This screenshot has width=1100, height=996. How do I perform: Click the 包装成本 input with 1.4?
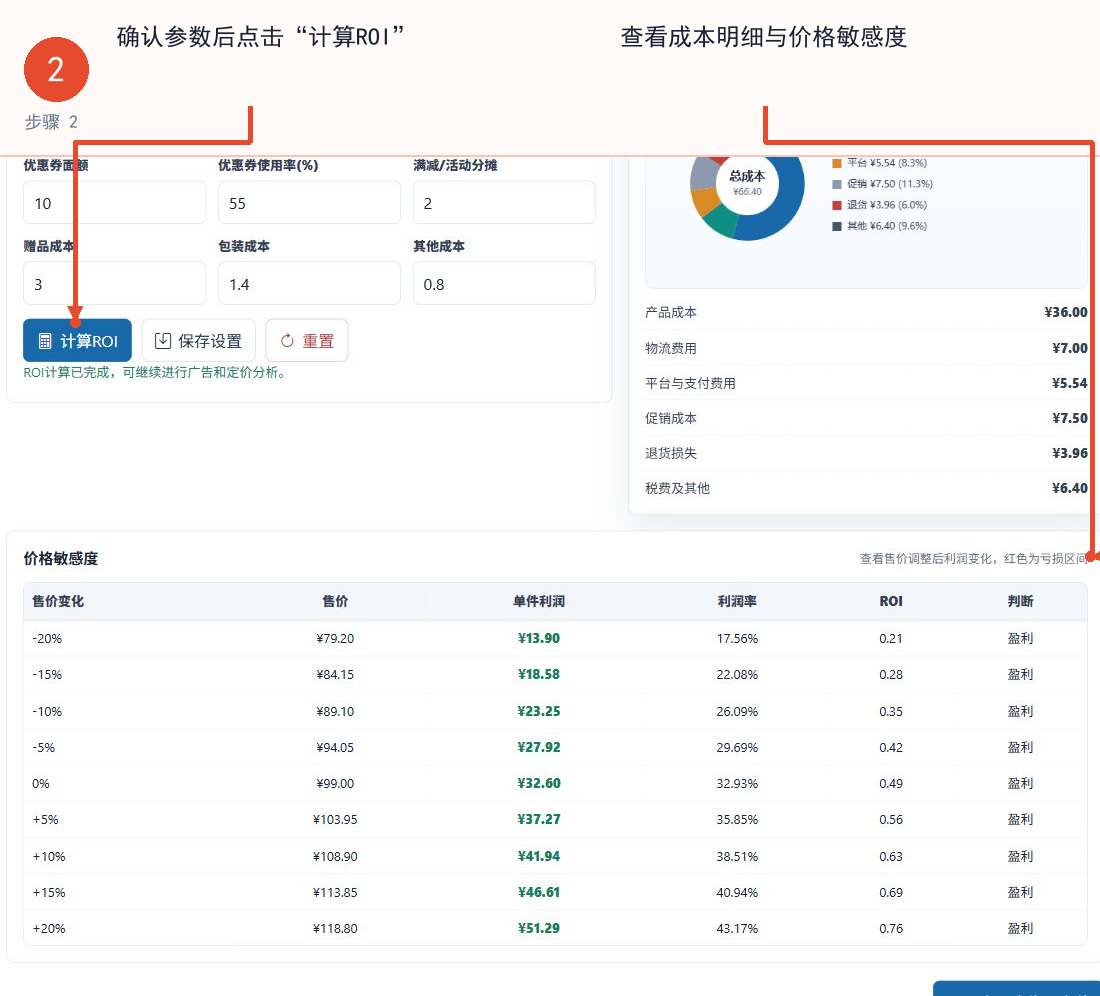click(x=309, y=283)
